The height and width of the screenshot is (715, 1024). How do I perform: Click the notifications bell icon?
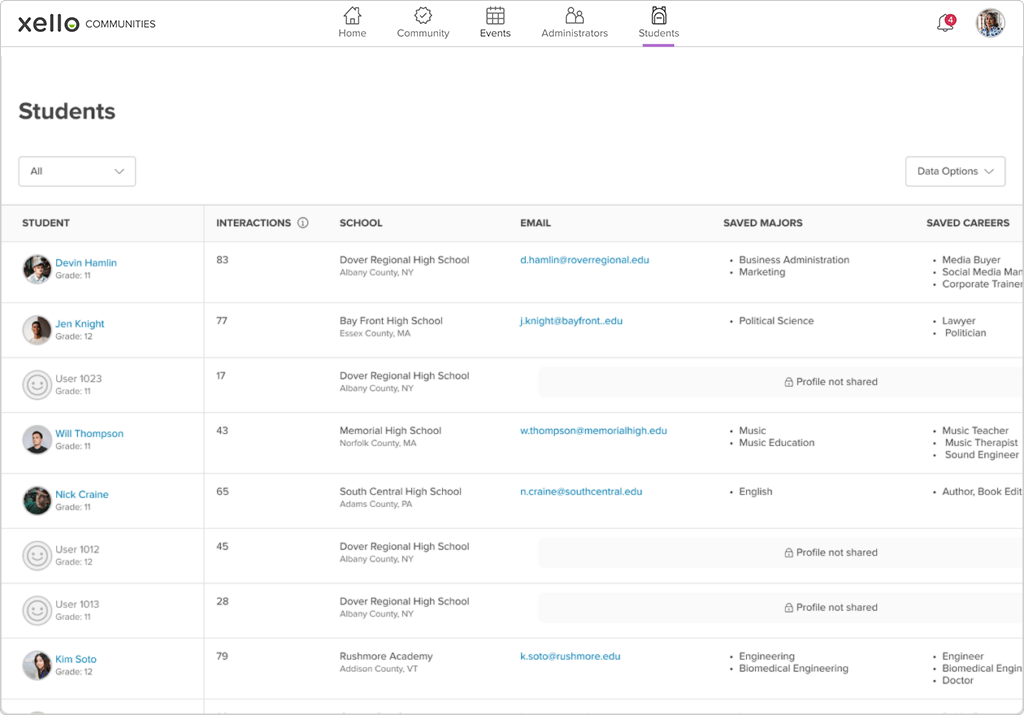tap(944, 23)
